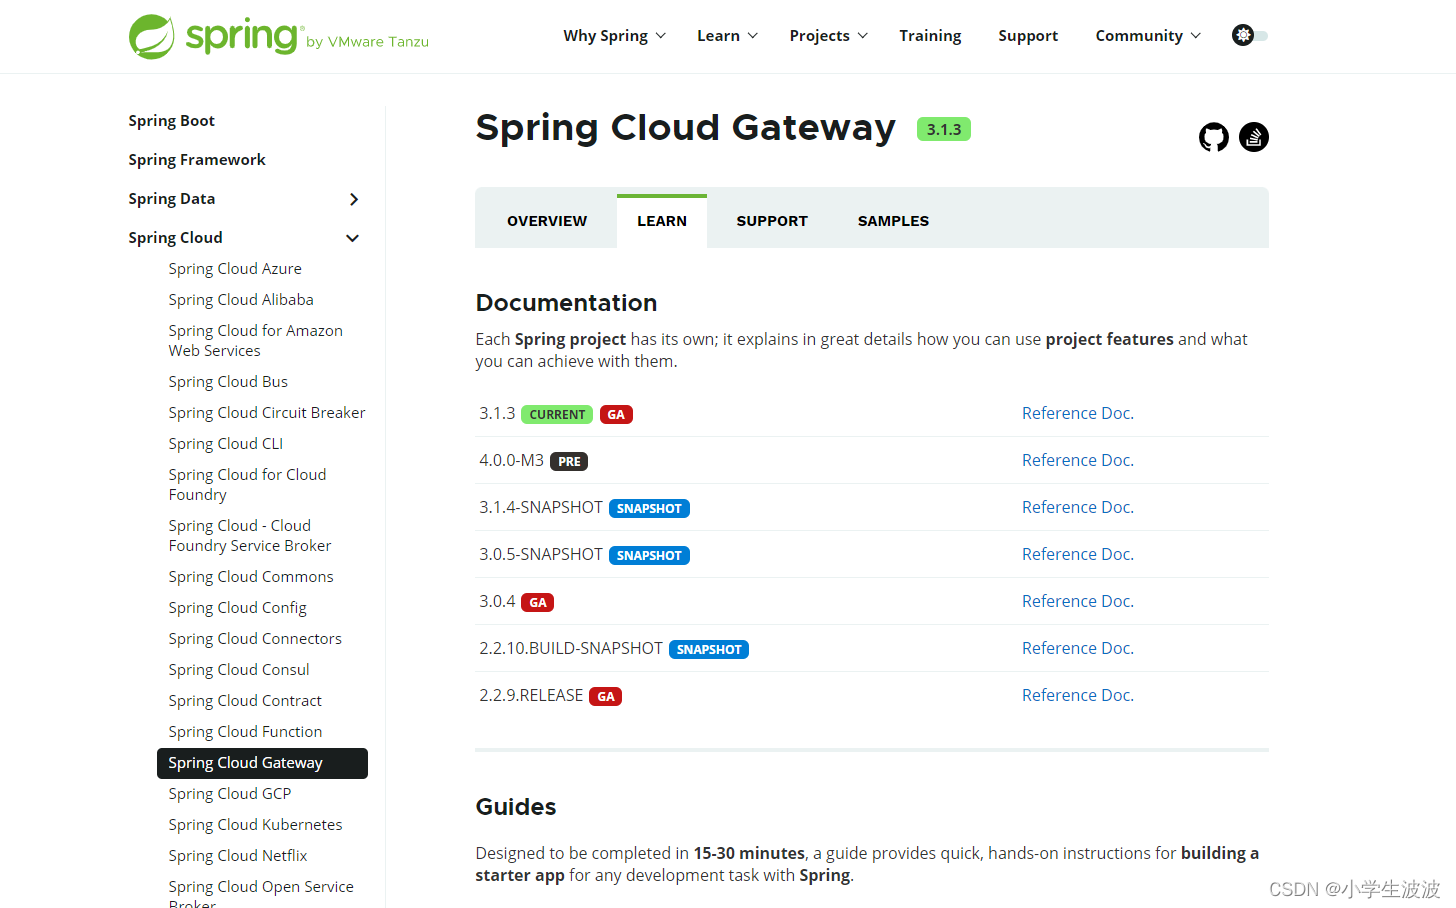Click the green 3.1.3 version badge

coord(944,129)
